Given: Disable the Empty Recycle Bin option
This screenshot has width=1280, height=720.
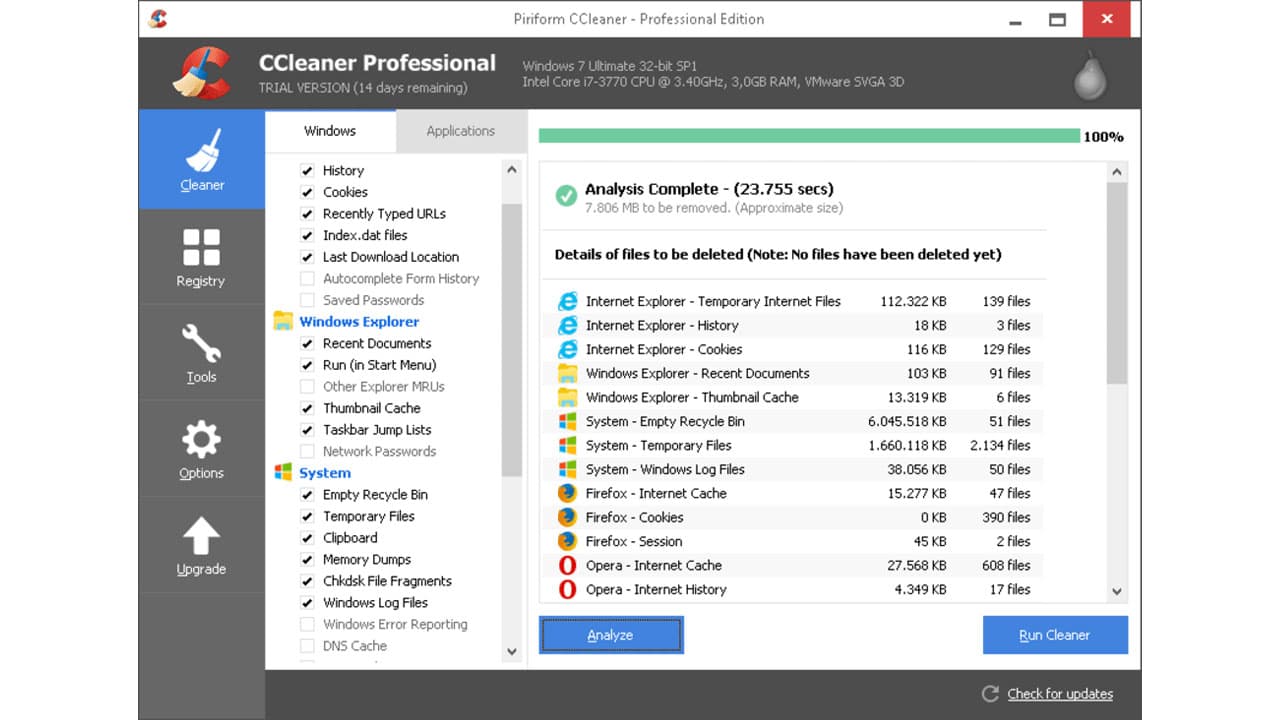Looking at the screenshot, I should point(307,494).
